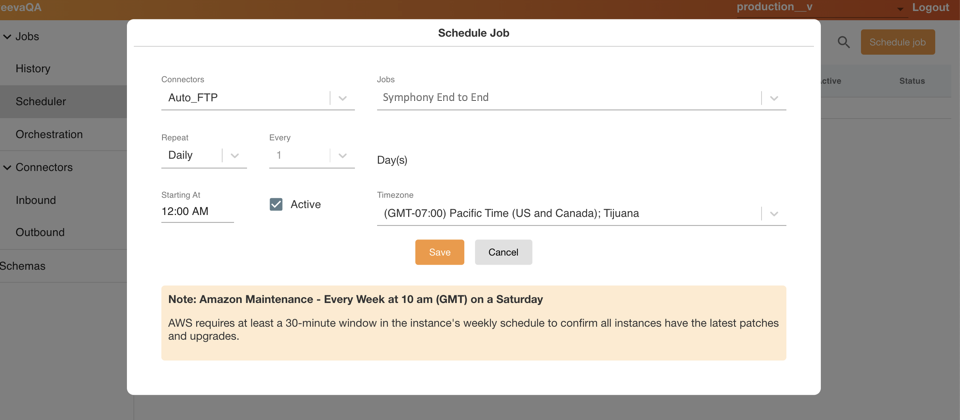960x420 pixels.
Task: Expand the Timezone dropdown
Action: click(x=774, y=213)
